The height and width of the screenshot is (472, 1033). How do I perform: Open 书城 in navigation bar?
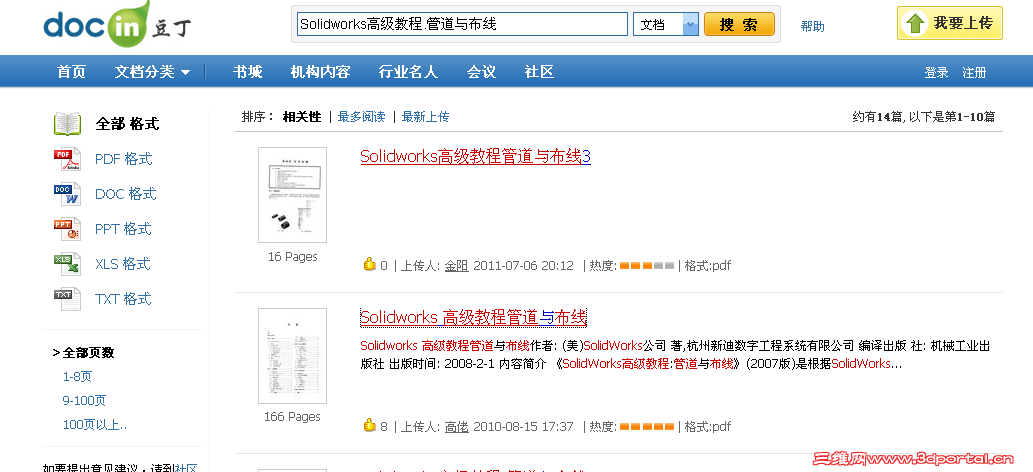point(247,72)
